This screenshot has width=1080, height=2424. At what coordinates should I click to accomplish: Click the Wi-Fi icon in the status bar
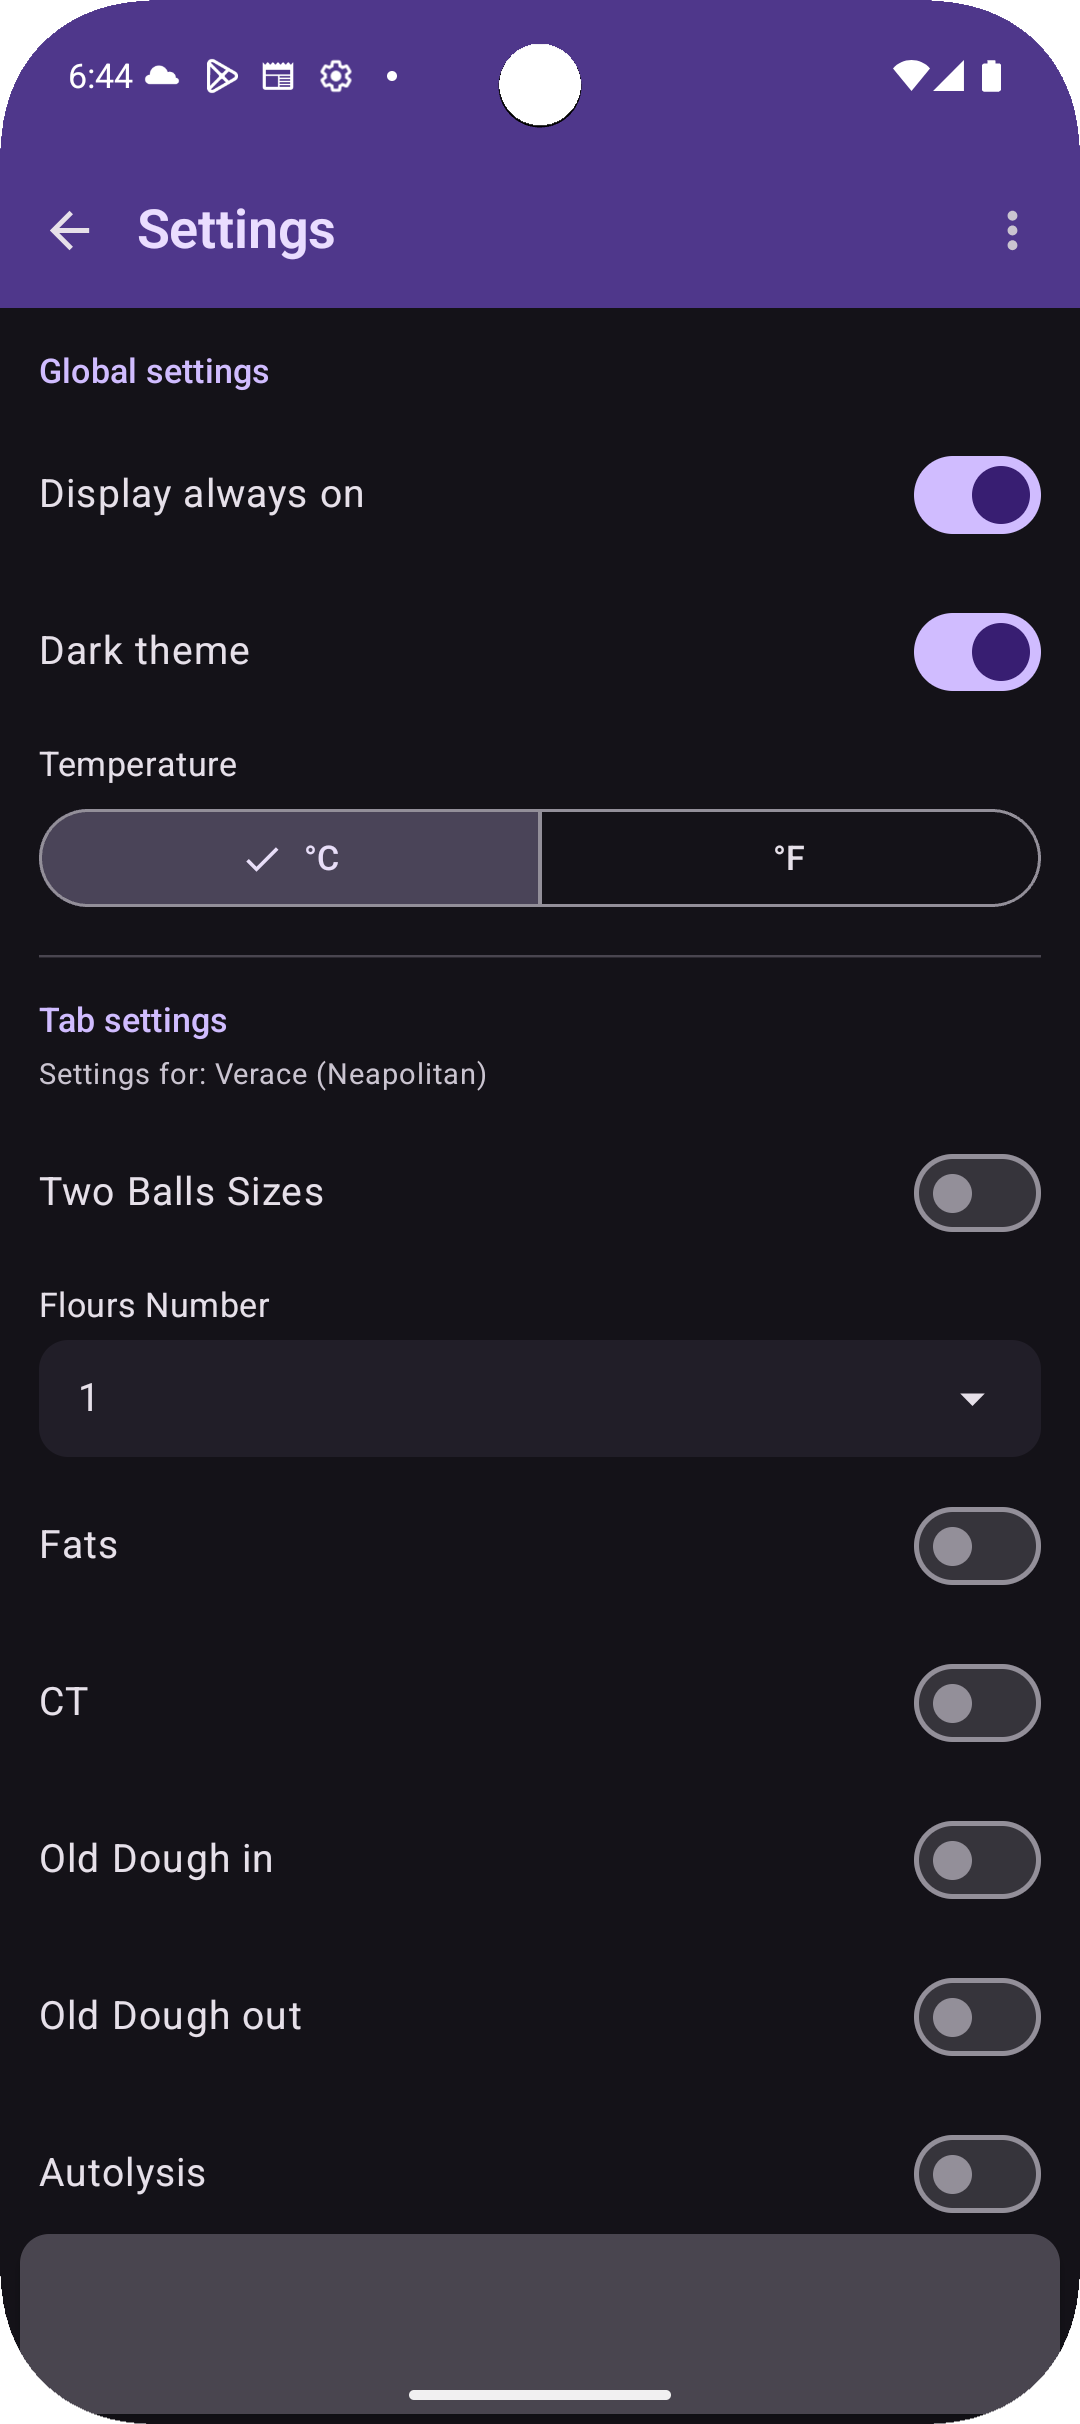[x=912, y=75]
